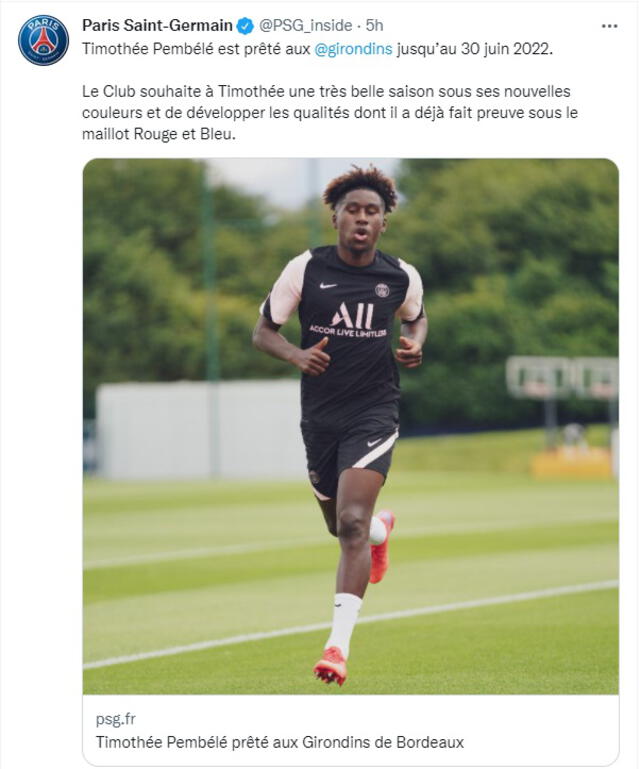640x769 pixels.
Task: Follow the @girondins mention link
Action: point(353,49)
